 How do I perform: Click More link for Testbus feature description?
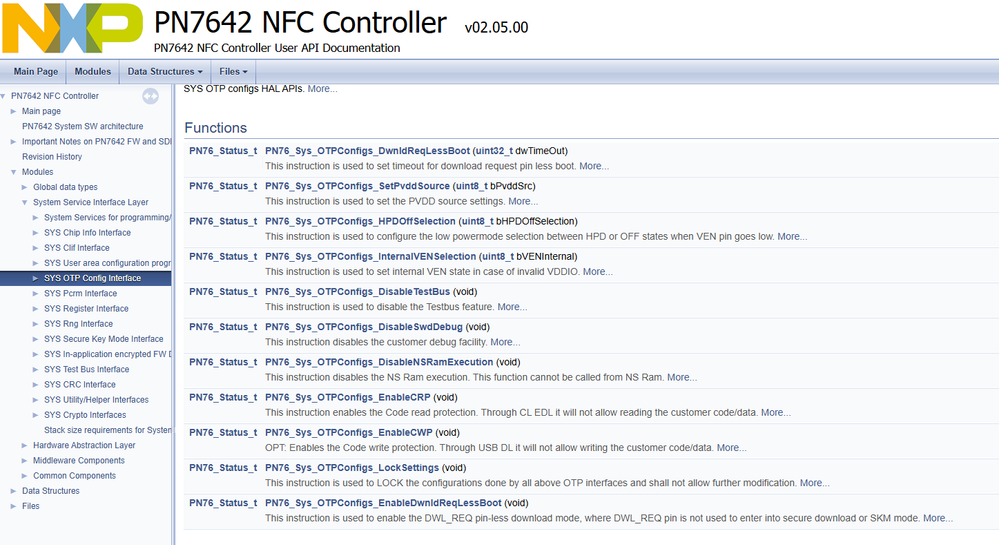tap(512, 307)
